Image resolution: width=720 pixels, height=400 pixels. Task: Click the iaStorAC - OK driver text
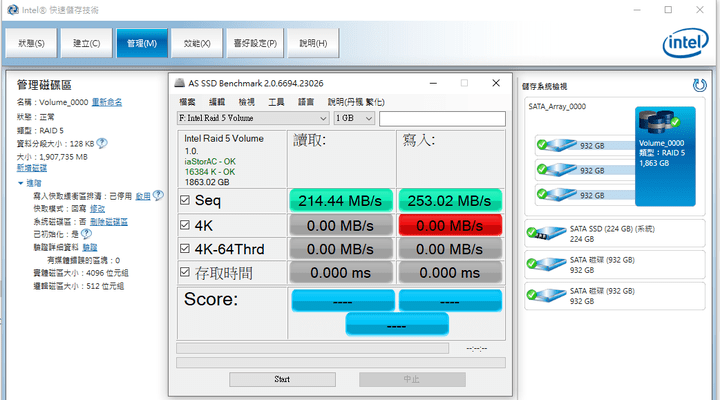[x=210, y=162]
